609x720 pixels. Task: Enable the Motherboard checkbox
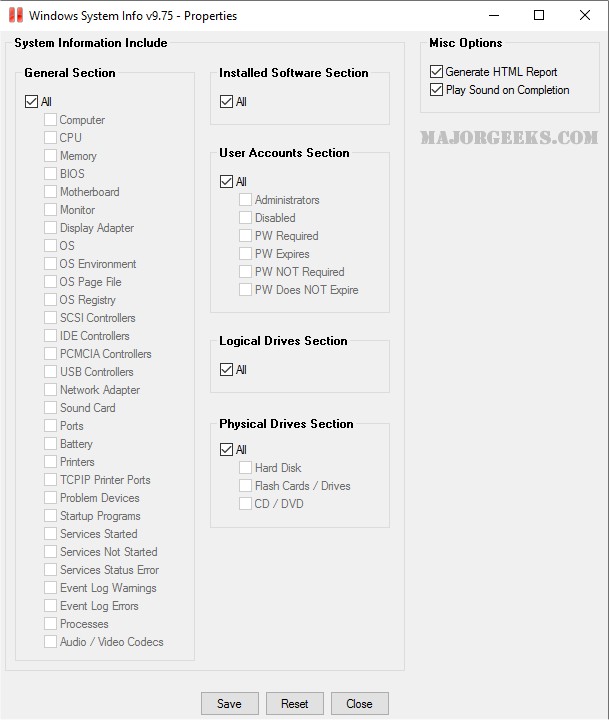pos(50,192)
